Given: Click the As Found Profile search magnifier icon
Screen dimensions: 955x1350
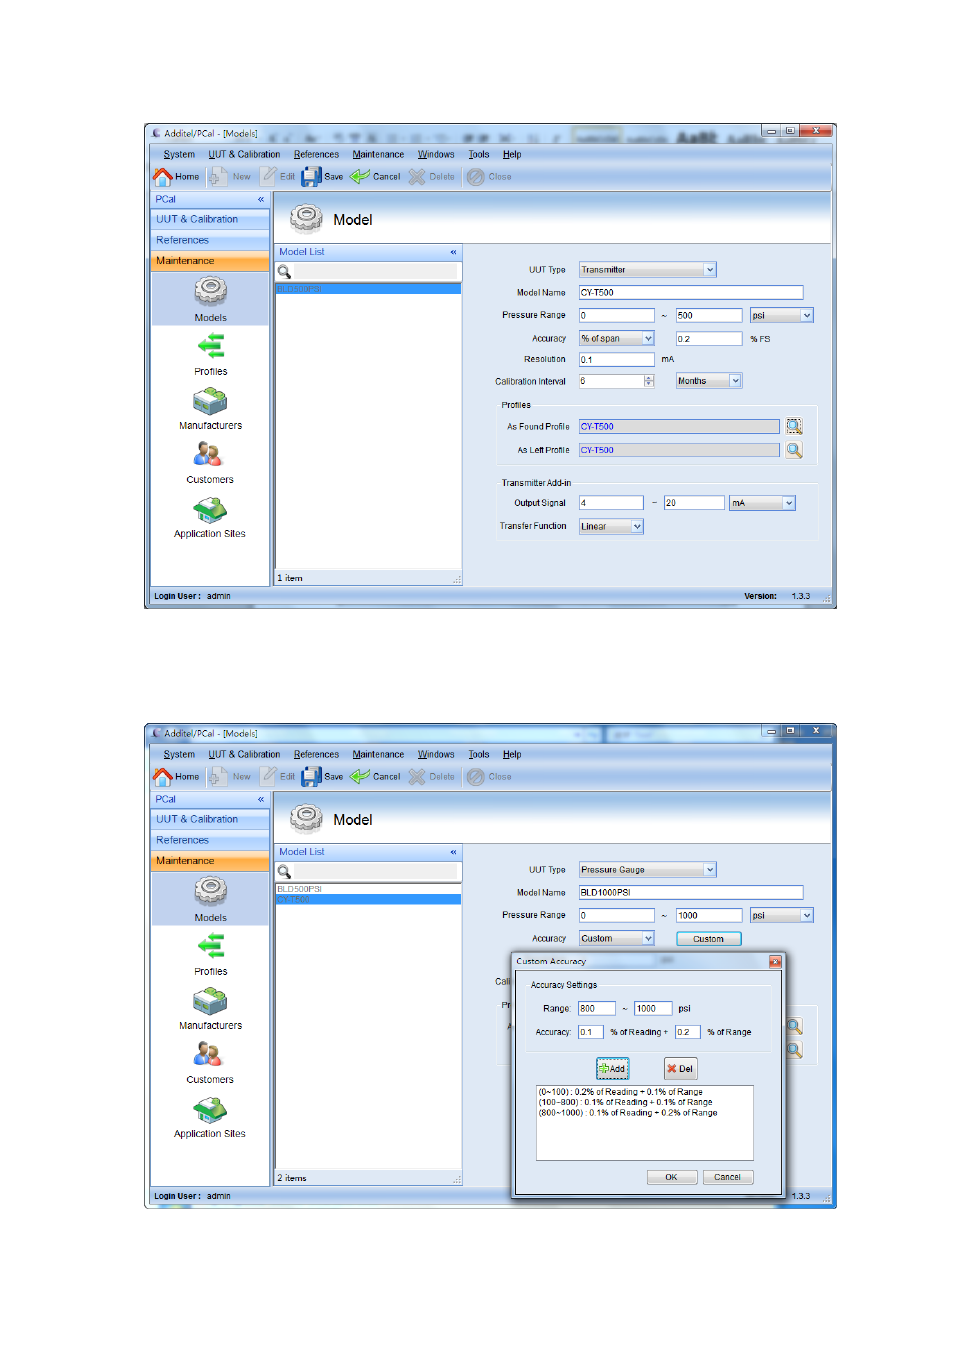Looking at the screenshot, I should (x=794, y=426).
